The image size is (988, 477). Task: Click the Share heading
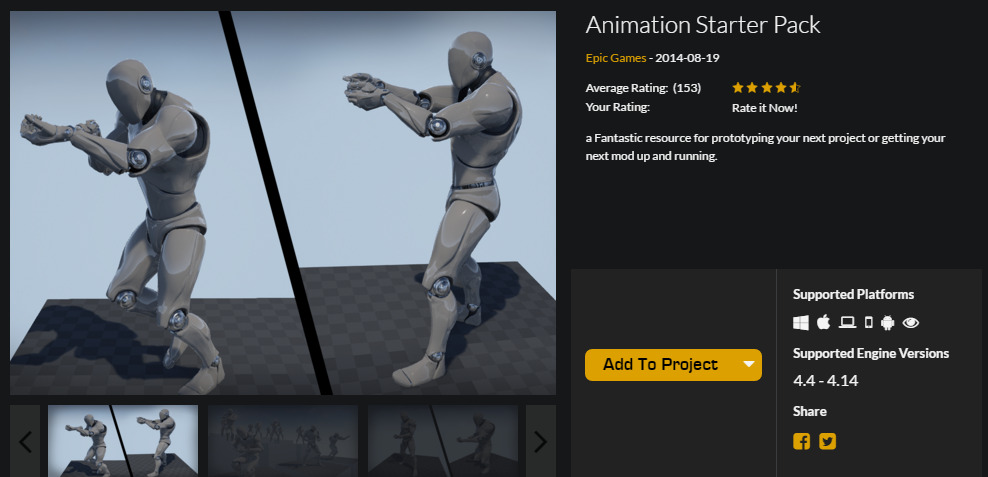coord(810,411)
